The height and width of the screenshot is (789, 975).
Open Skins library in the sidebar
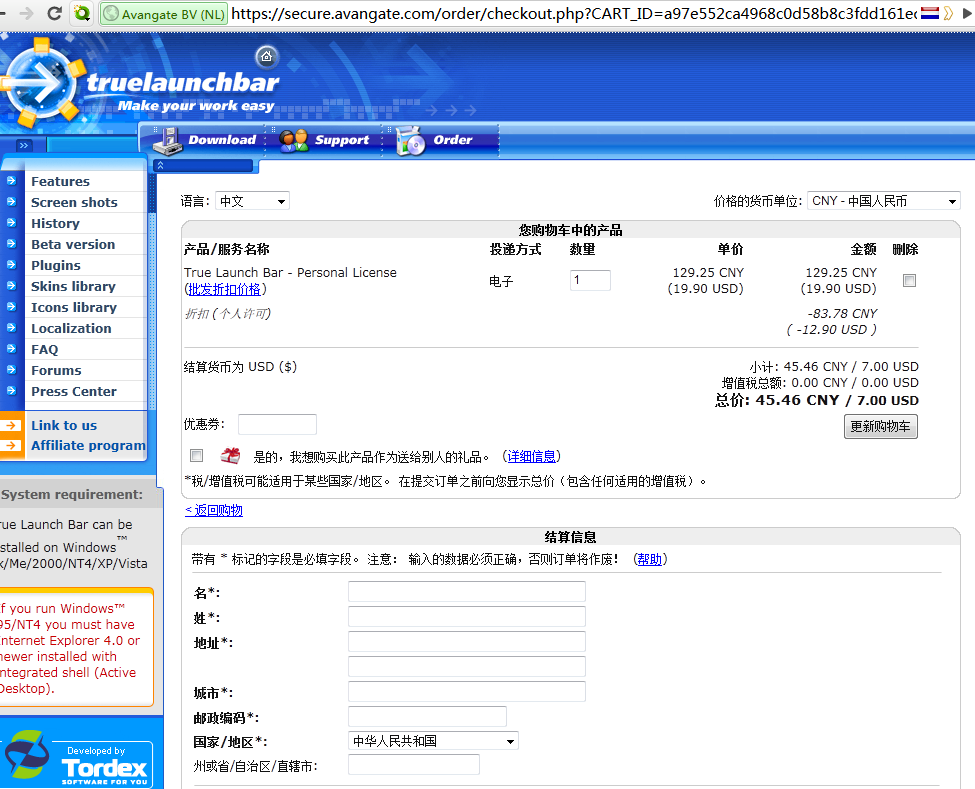[73, 287]
